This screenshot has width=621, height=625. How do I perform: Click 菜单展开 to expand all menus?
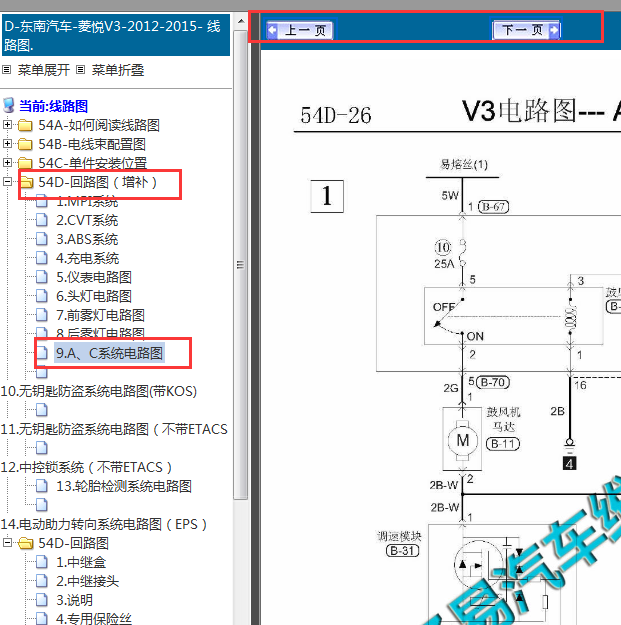click(x=43, y=70)
